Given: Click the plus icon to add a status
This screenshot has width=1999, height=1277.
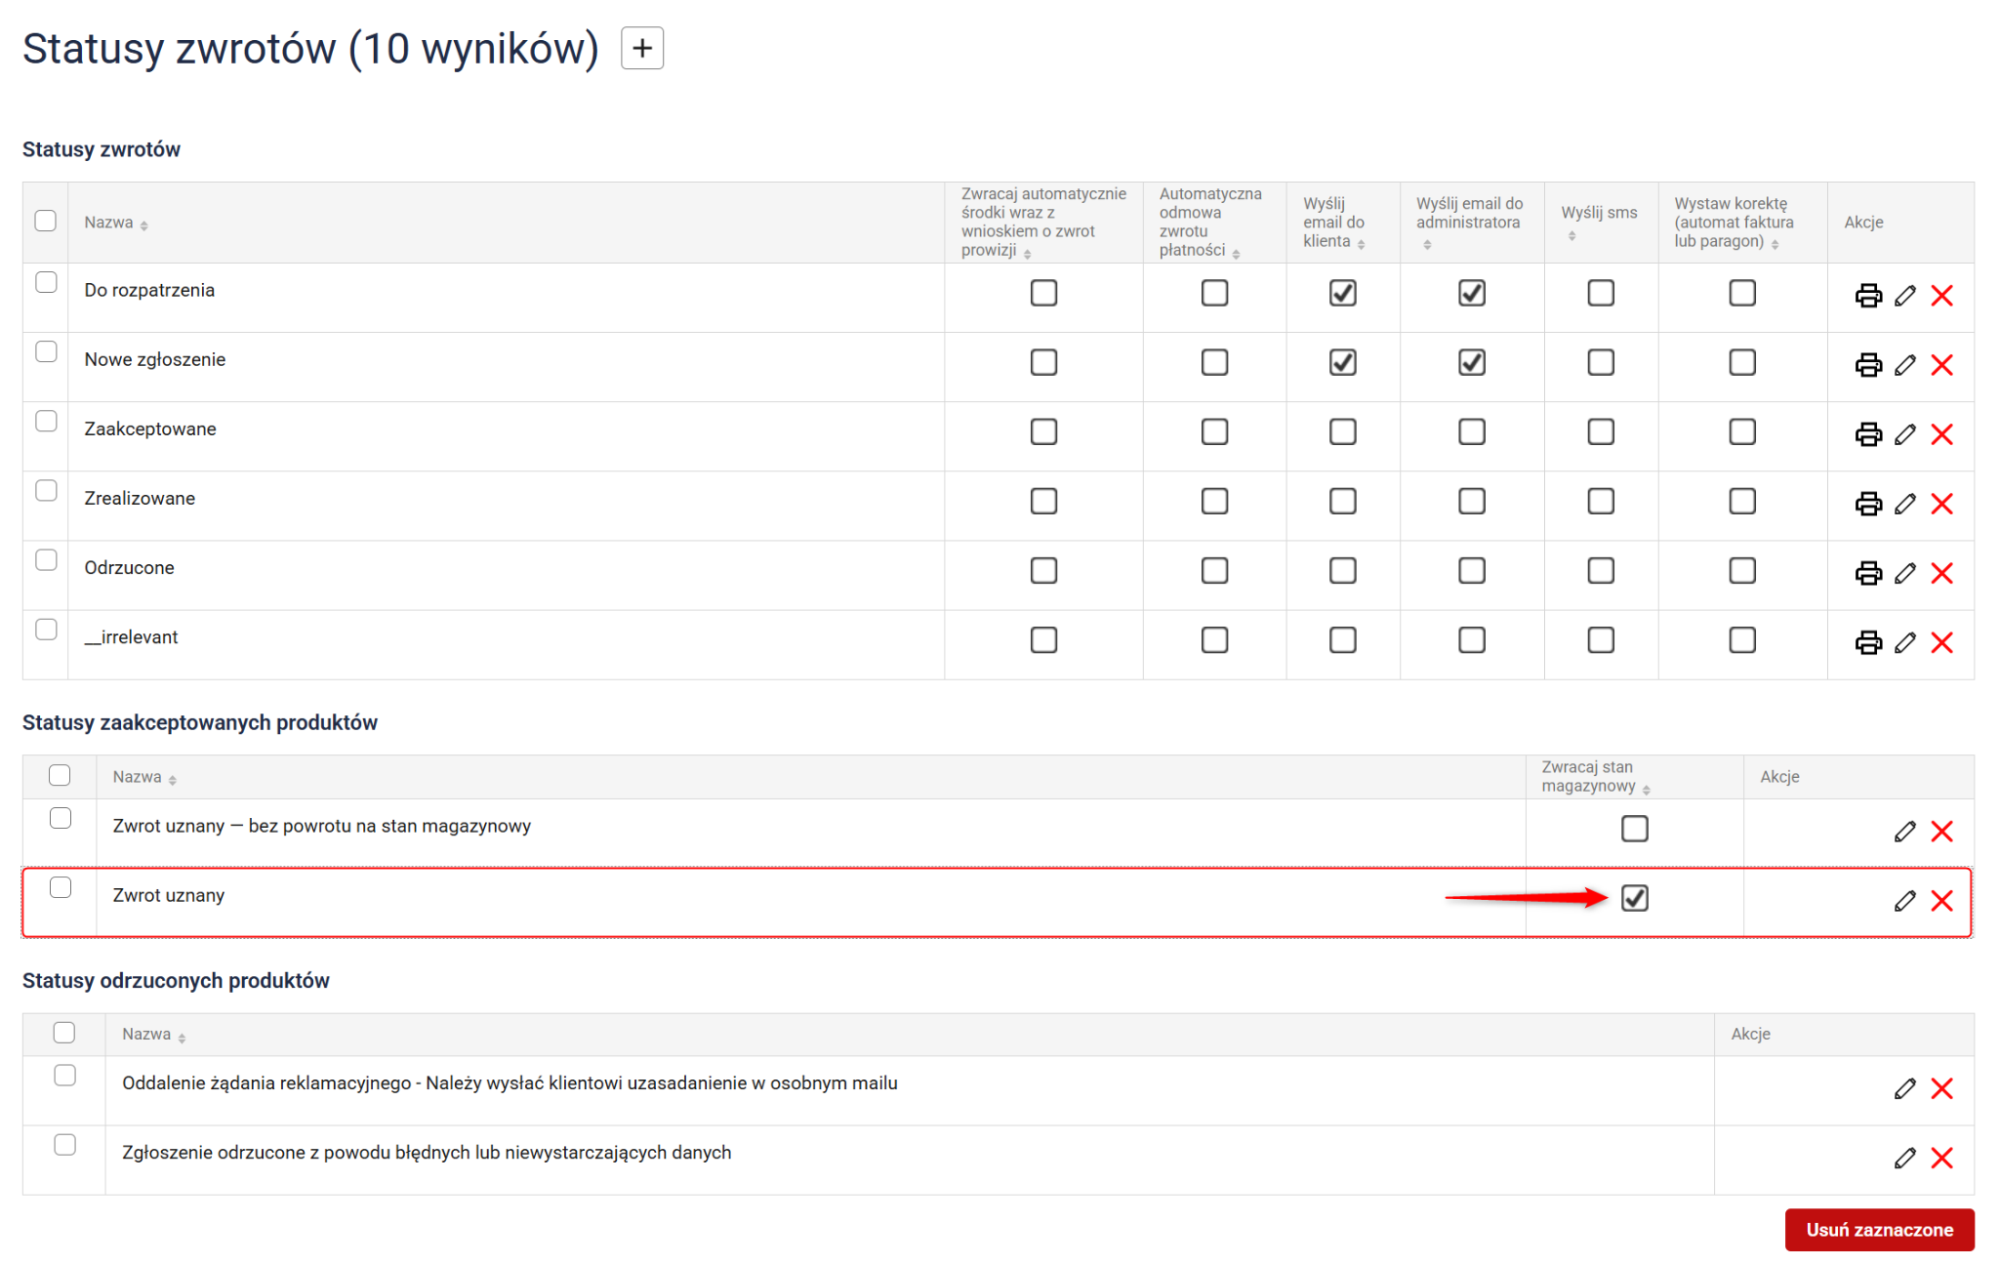Looking at the screenshot, I should (642, 48).
